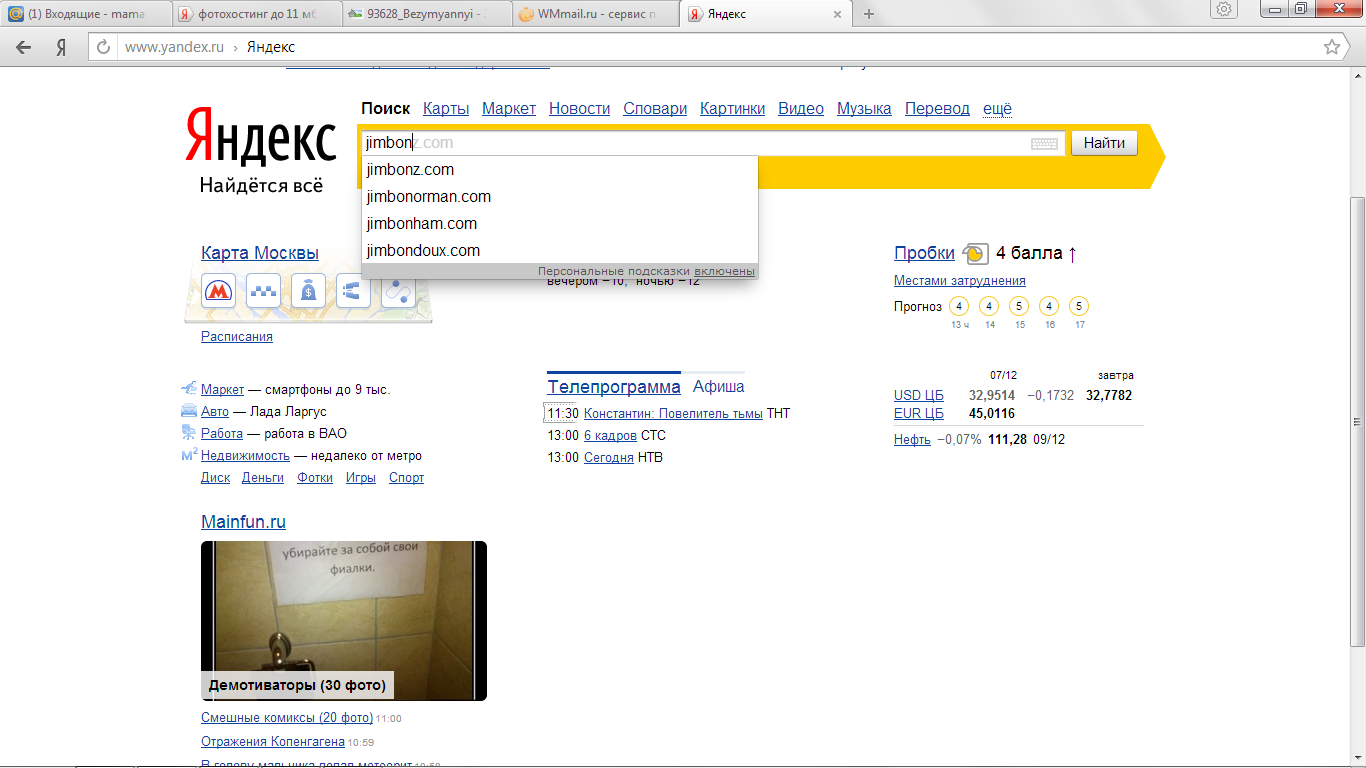Click the magnet icon on the map widget
This screenshot has height=768, width=1366.
353,290
